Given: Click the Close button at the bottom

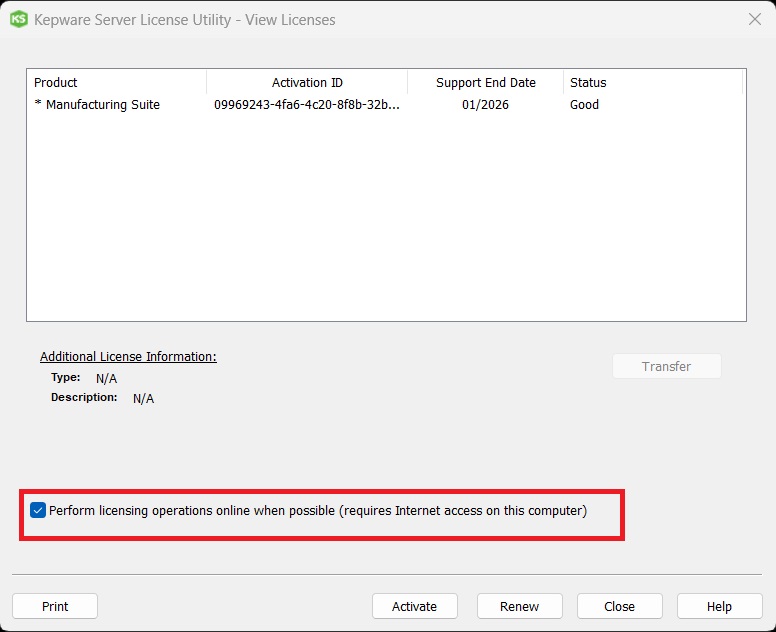Looking at the screenshot, I should click(619, 606).
